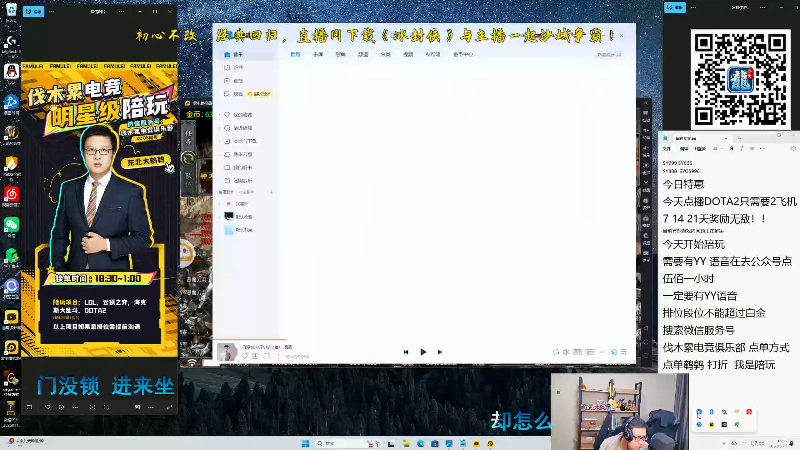Click the round arrows icon in game window
800x450 pixels.
(x=188, y=159)
